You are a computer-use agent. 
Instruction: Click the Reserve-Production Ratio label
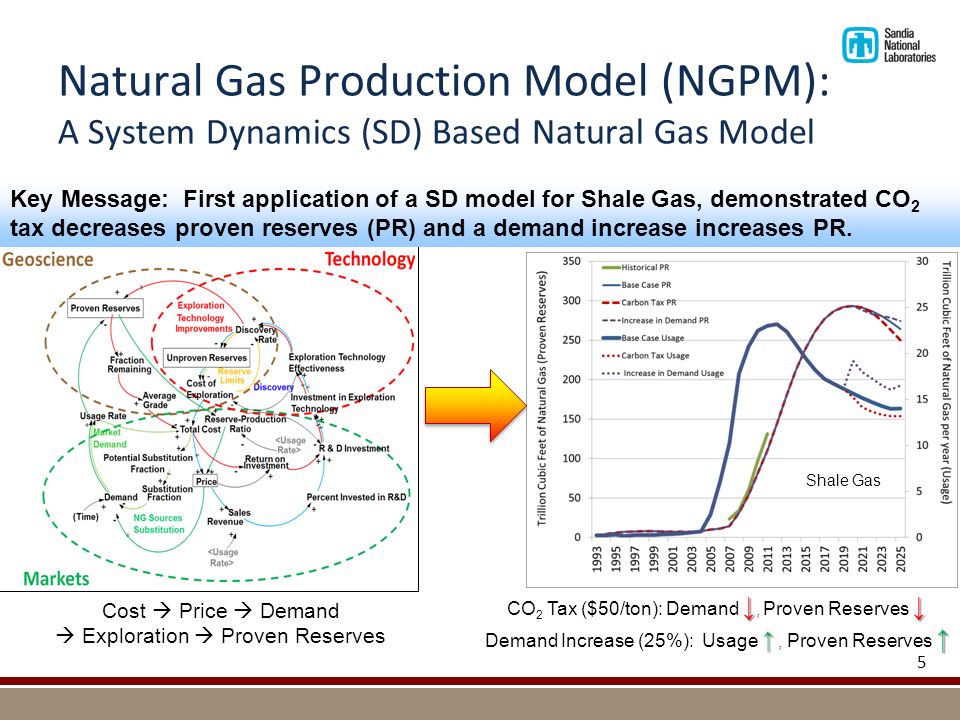tap(245, 424)
